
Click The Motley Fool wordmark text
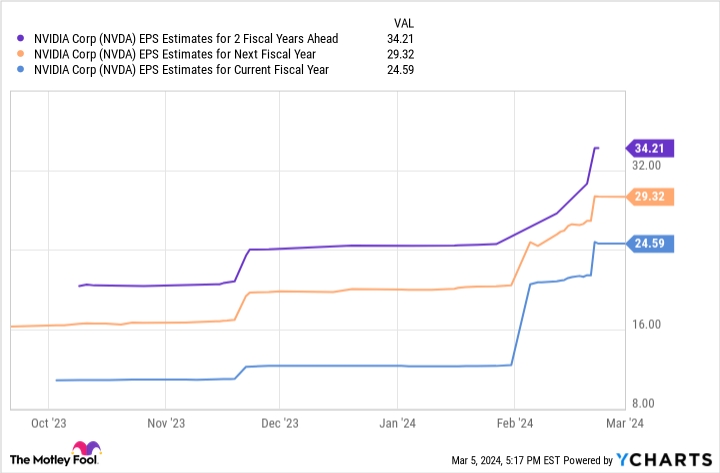(54, 460)
